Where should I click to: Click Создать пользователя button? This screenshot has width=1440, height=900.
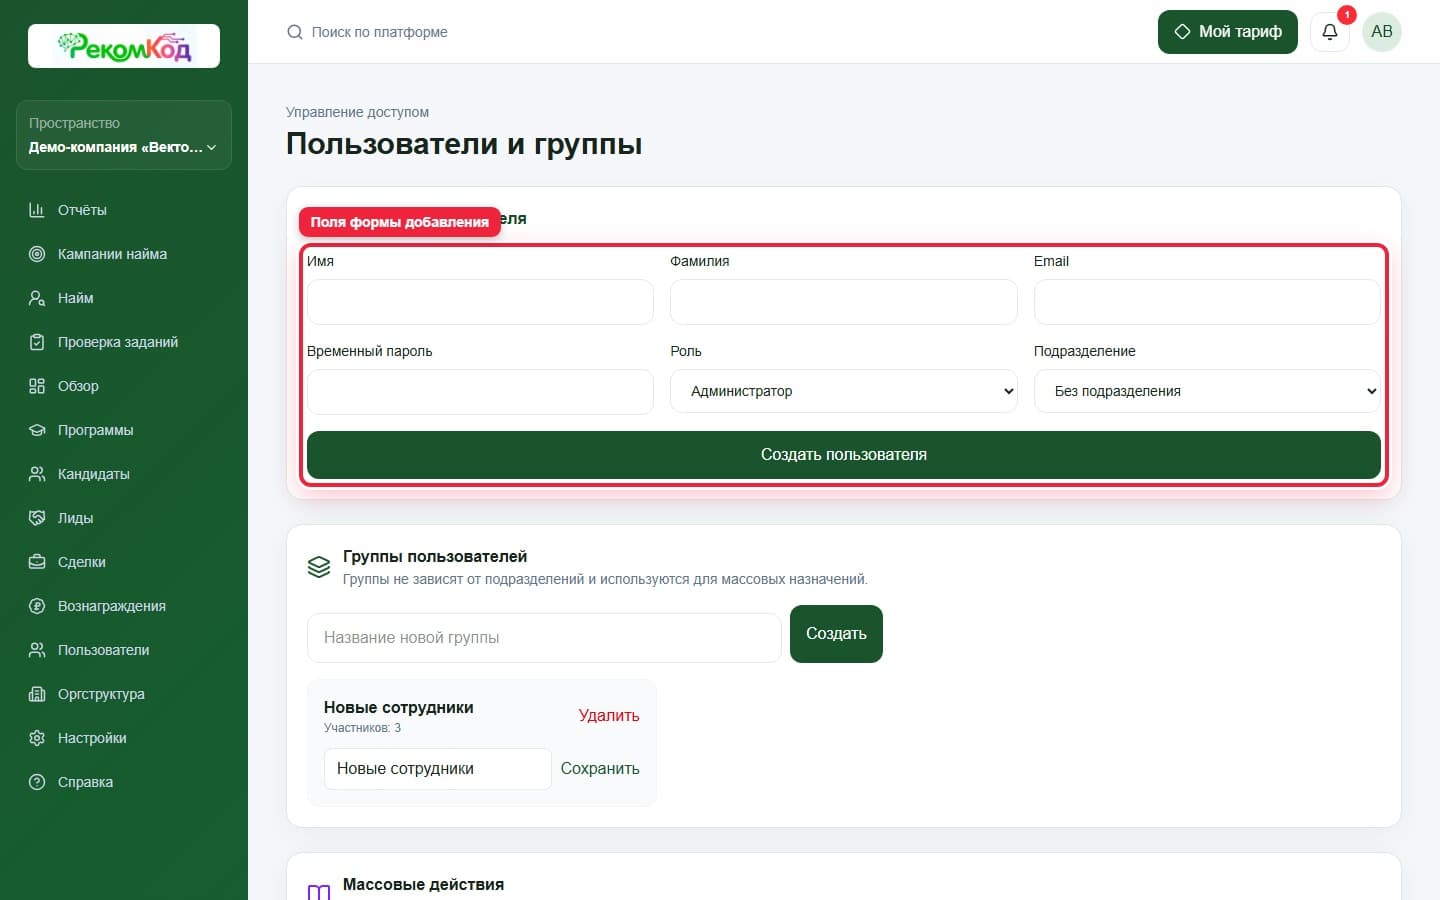tap(843, 454)
